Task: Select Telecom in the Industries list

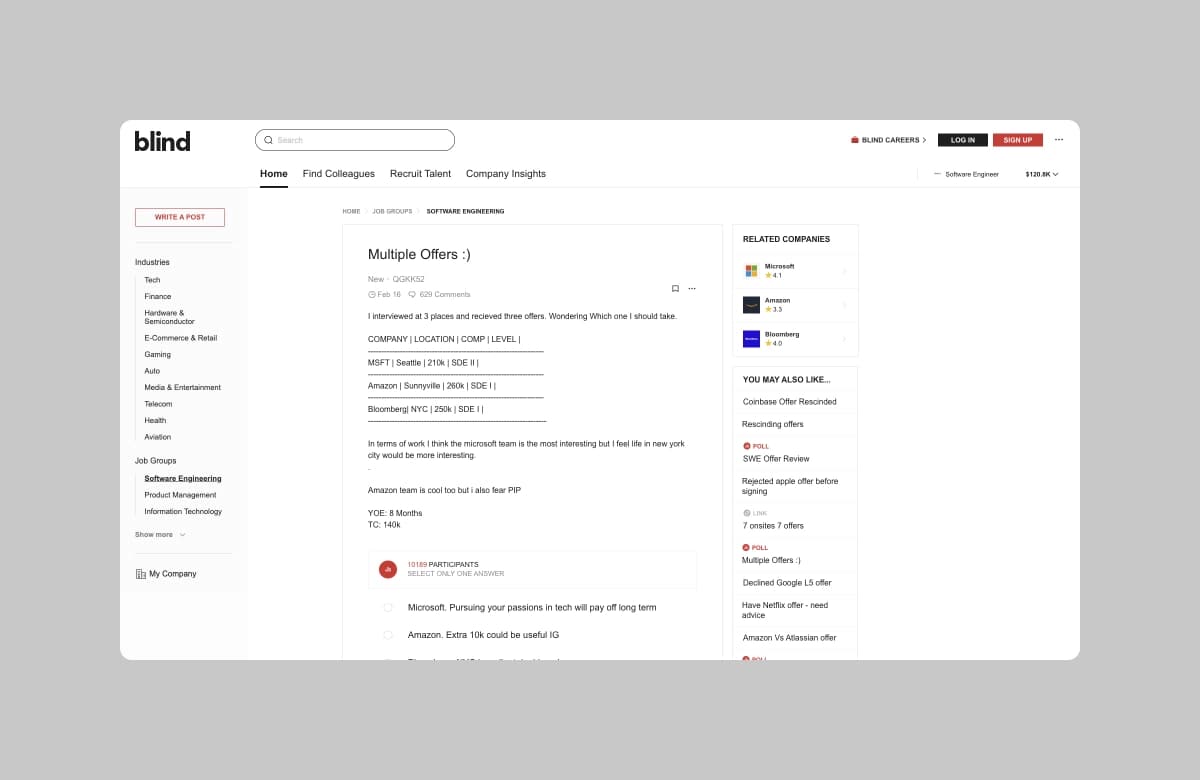Action: pos(158,404)
